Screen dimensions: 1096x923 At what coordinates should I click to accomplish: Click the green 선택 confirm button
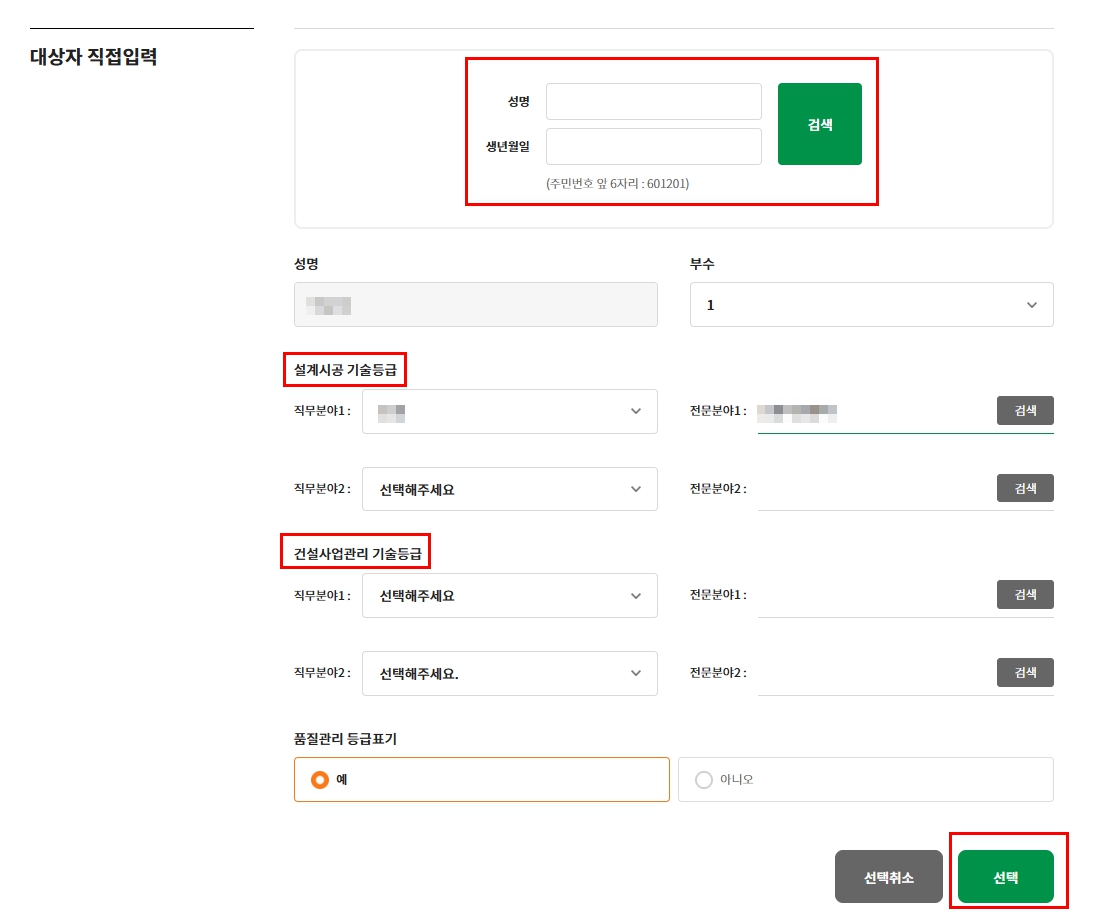1007,875
